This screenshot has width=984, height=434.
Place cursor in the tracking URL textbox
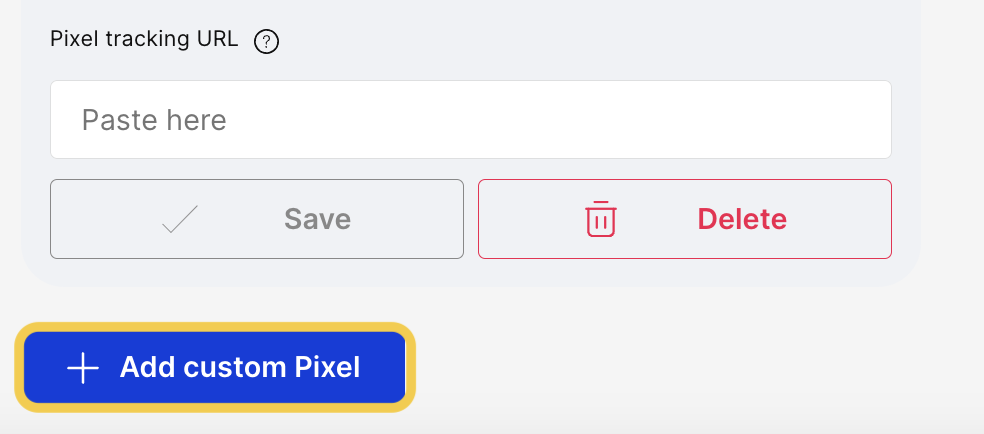point(471,120)
